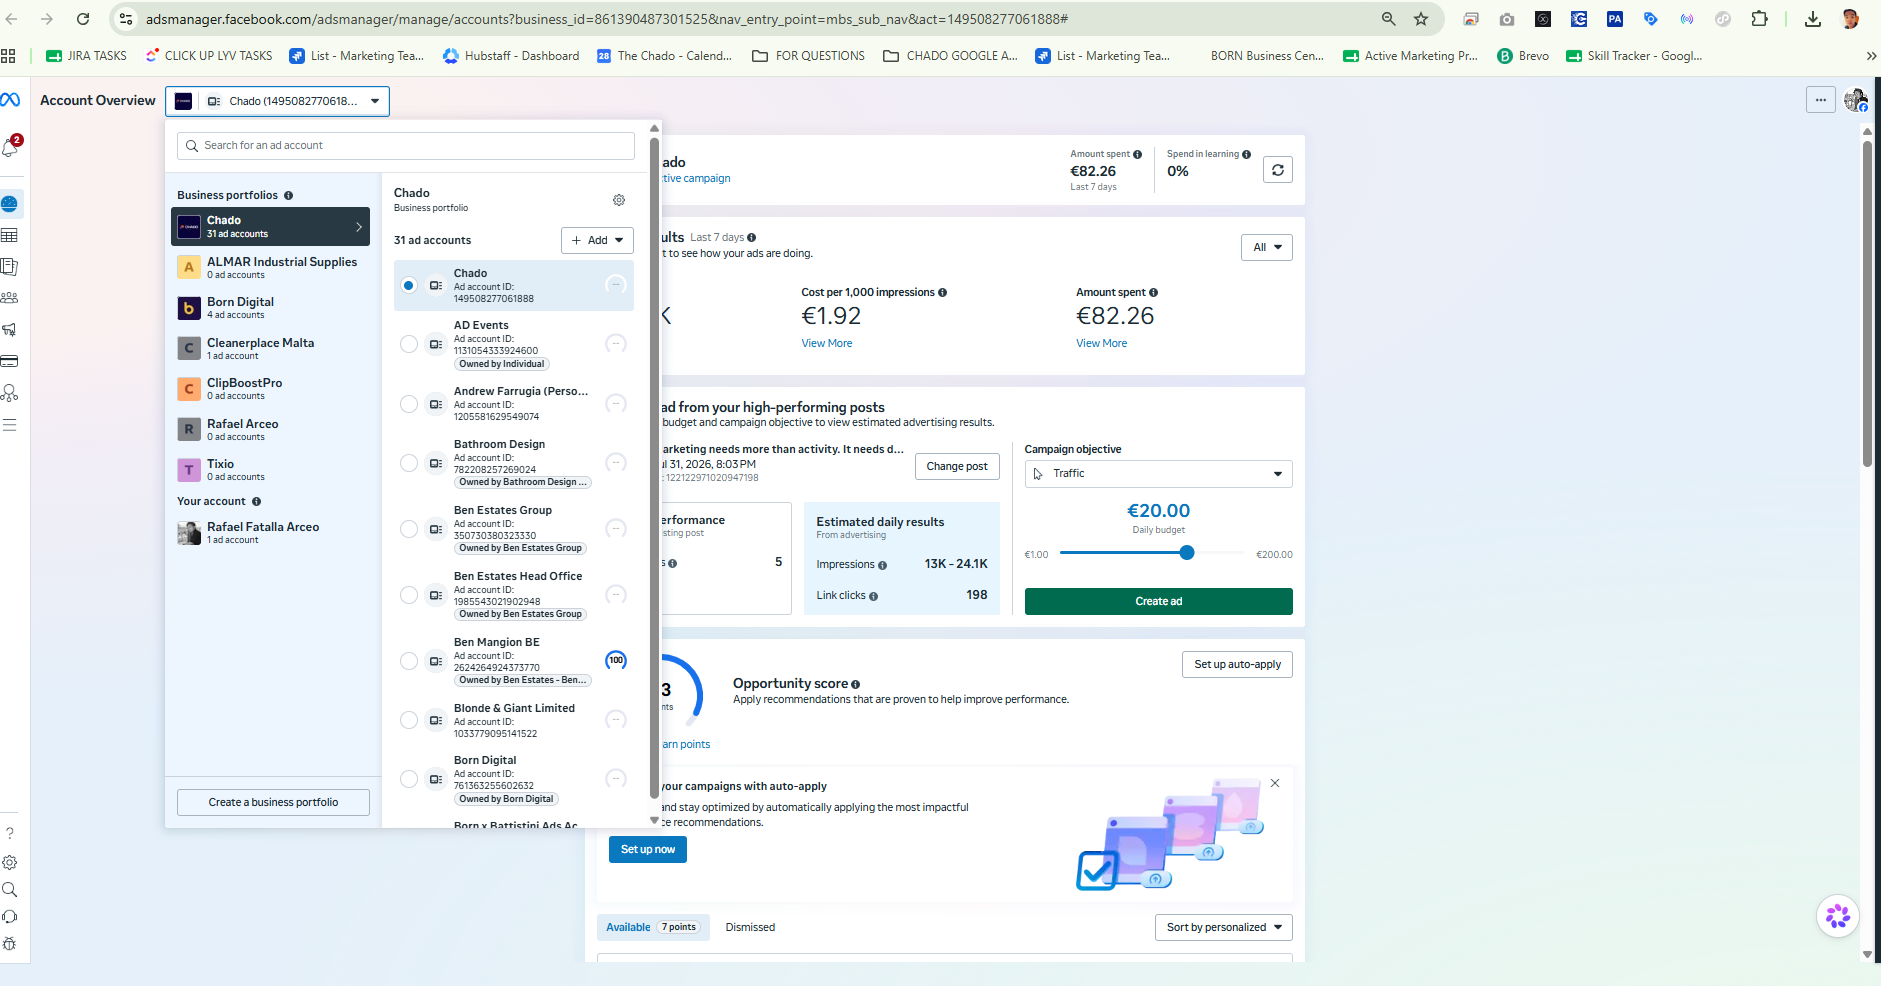Open the three-dots more options menu

point(1821,100)
